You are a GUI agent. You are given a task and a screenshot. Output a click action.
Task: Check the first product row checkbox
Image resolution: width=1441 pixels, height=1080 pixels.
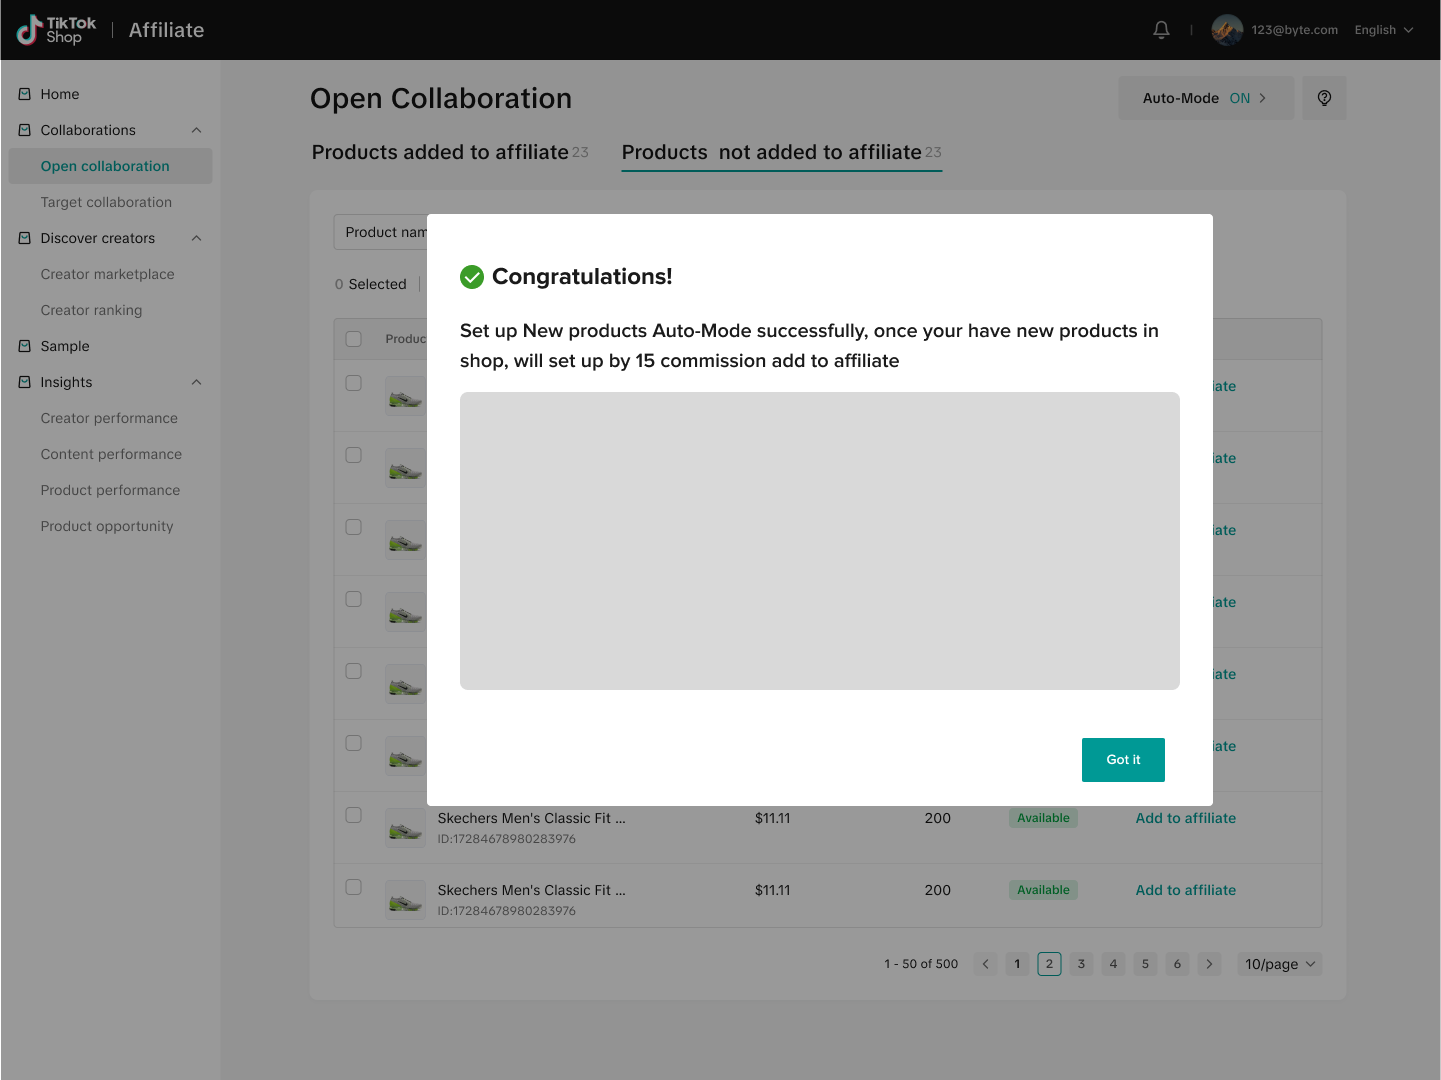point(354,383)
